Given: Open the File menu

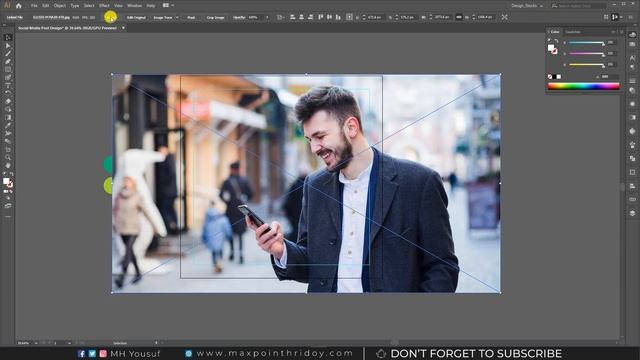Looking at the screenshot, I should pos(34,6).
